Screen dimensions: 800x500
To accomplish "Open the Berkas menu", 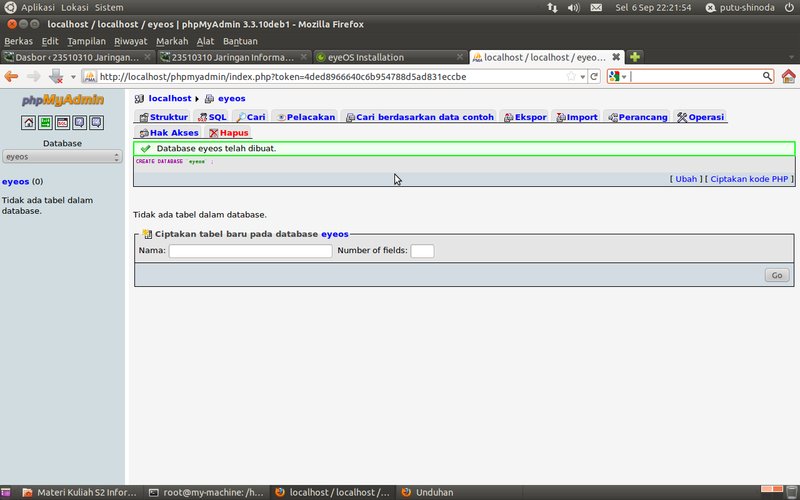I will (18, 41).
